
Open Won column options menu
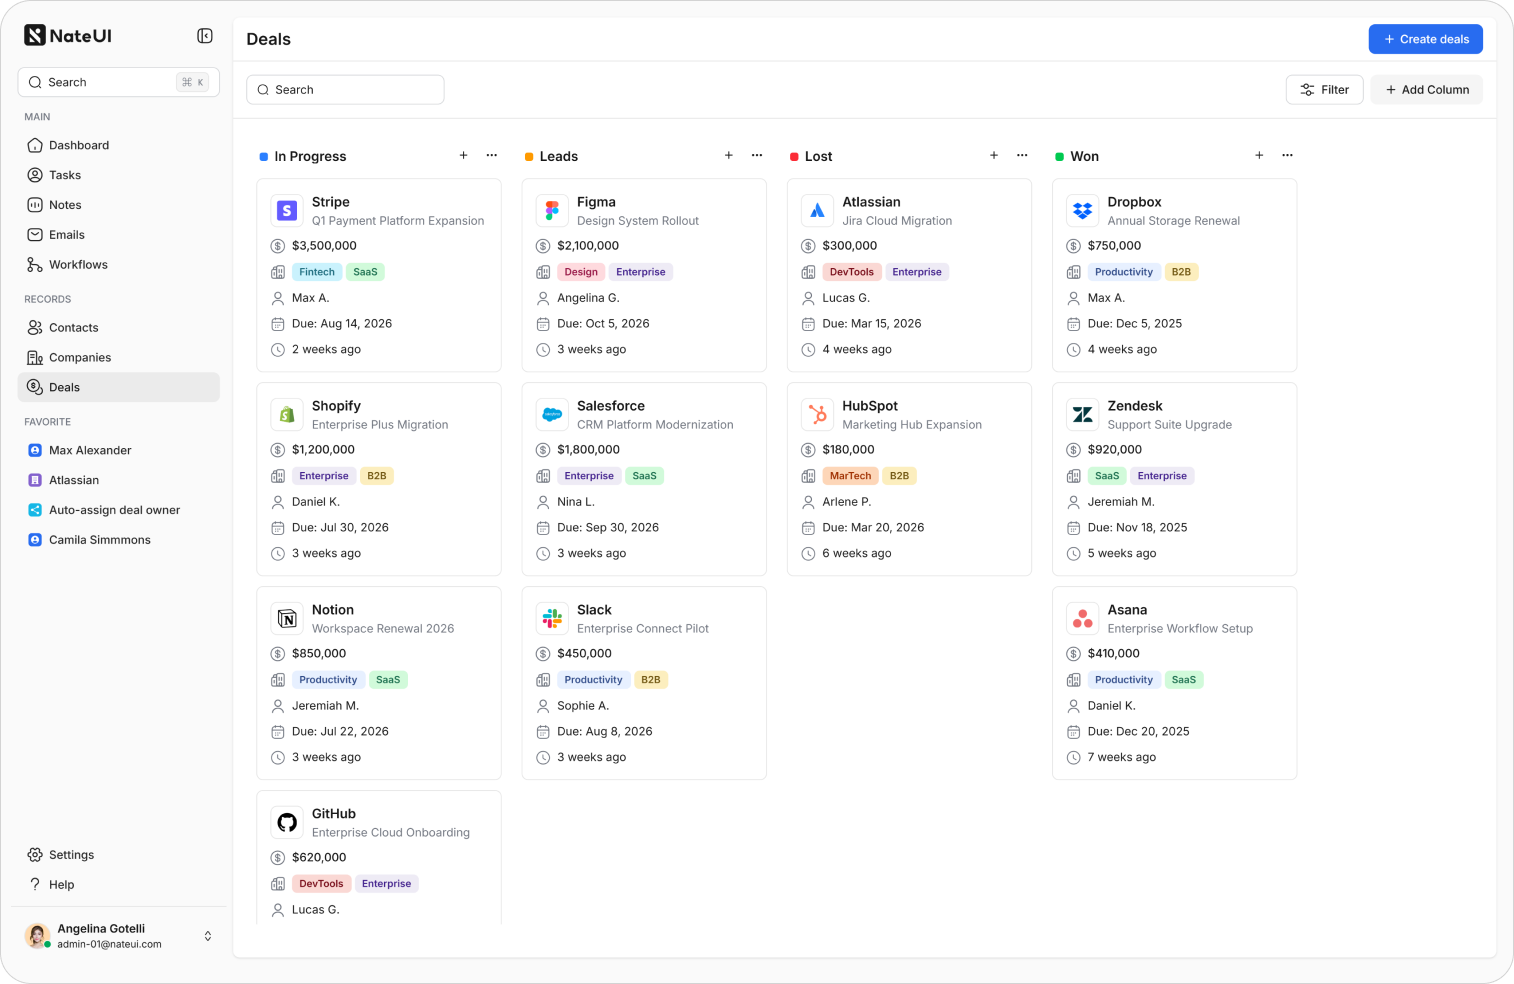[x=1287, y=156]
